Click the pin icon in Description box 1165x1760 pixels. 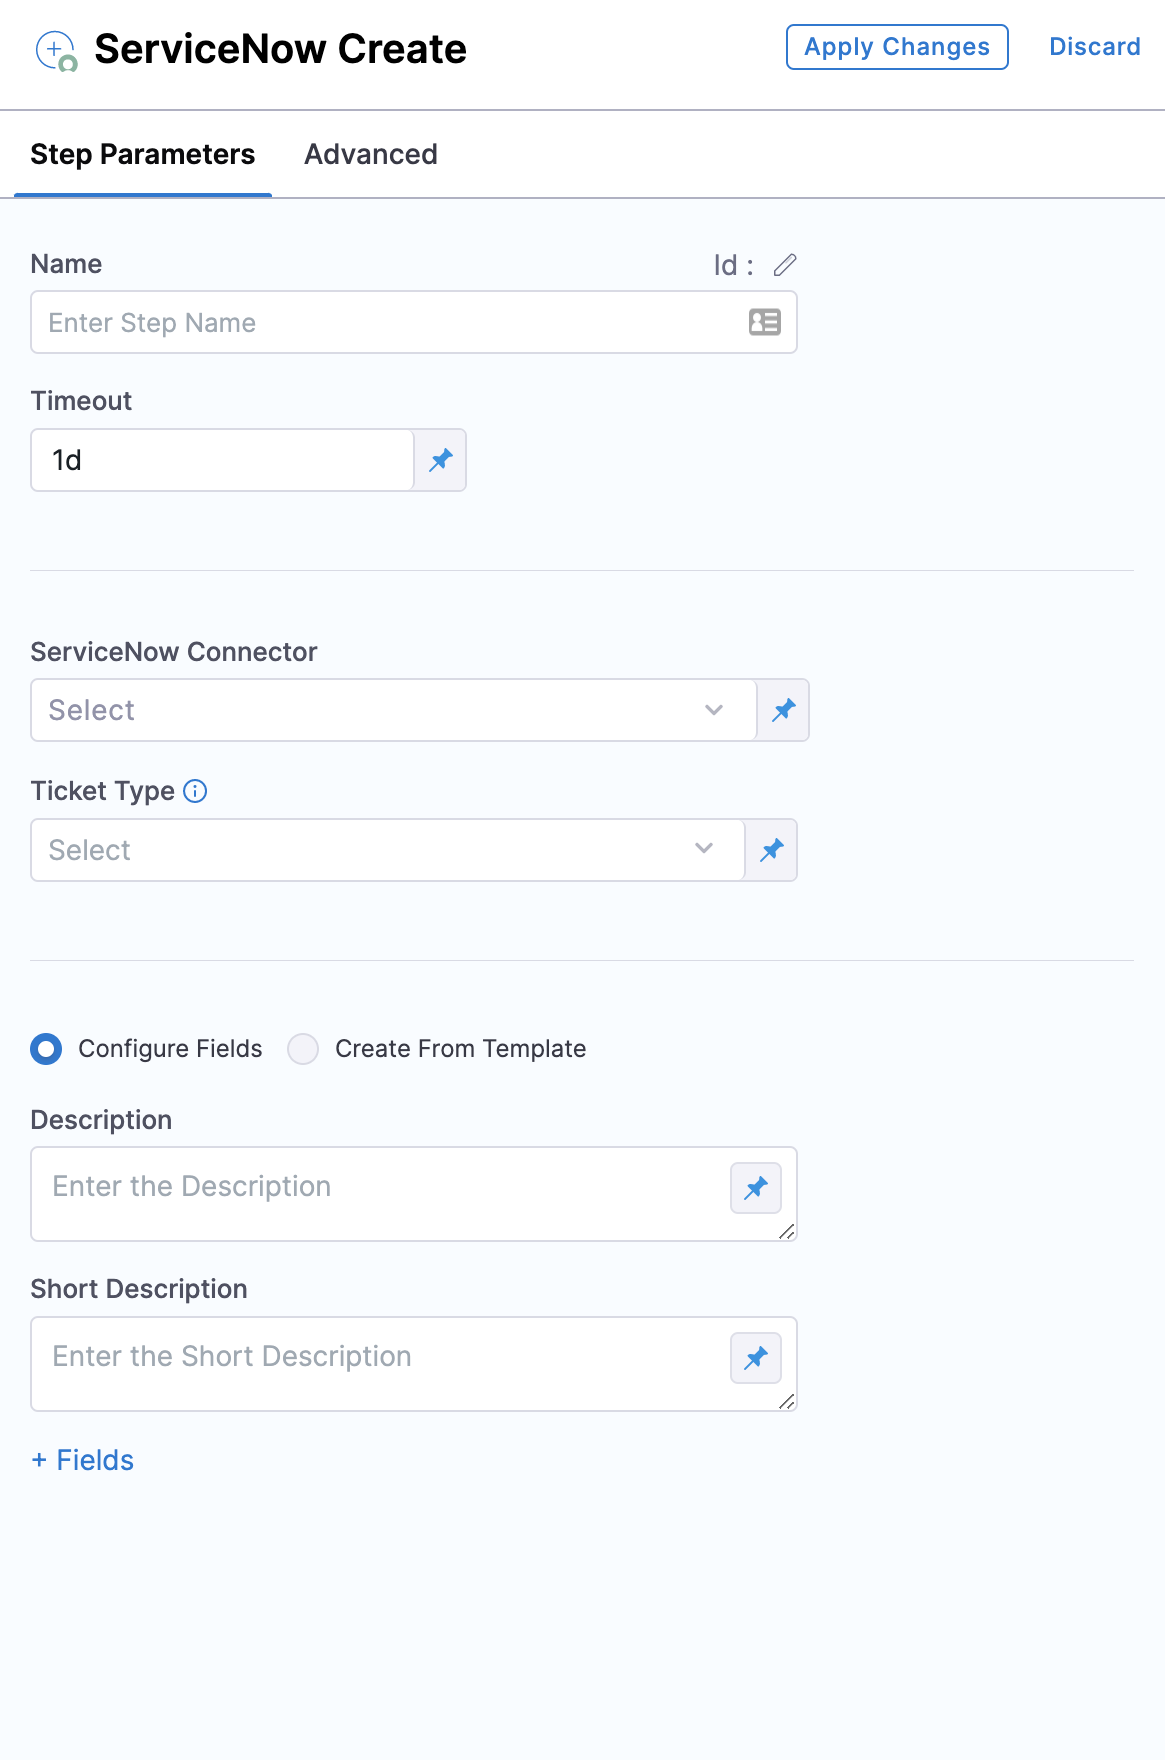pyautogui.click(x=756, y=1188)
